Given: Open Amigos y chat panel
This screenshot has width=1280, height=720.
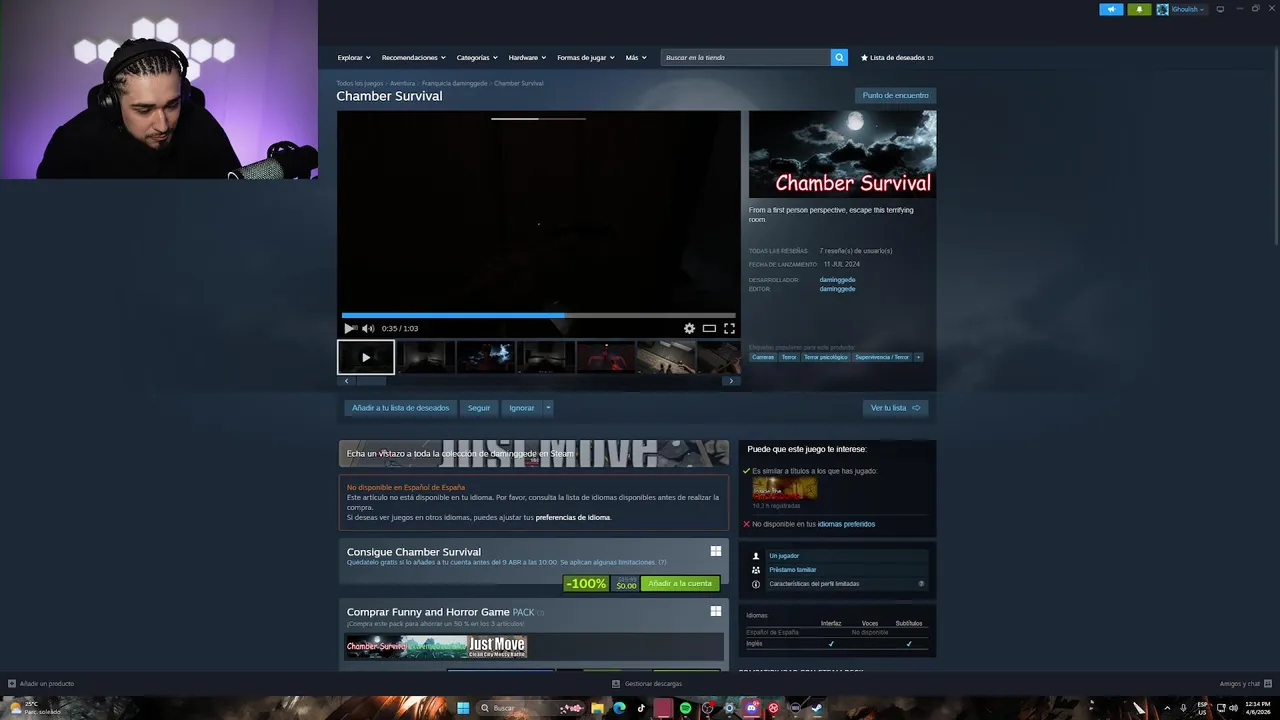Looking at the screenshot, I should click(1245, 684).
